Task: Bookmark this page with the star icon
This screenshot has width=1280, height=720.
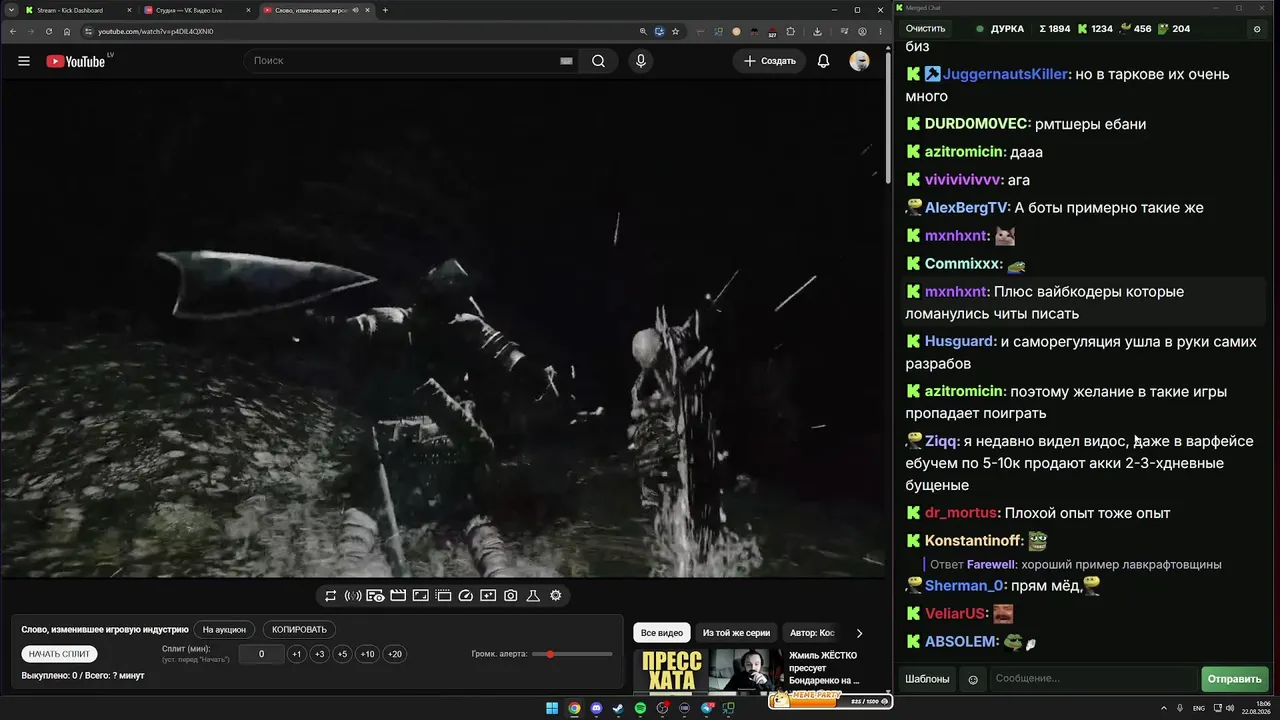Action: (x=675, y=31)
